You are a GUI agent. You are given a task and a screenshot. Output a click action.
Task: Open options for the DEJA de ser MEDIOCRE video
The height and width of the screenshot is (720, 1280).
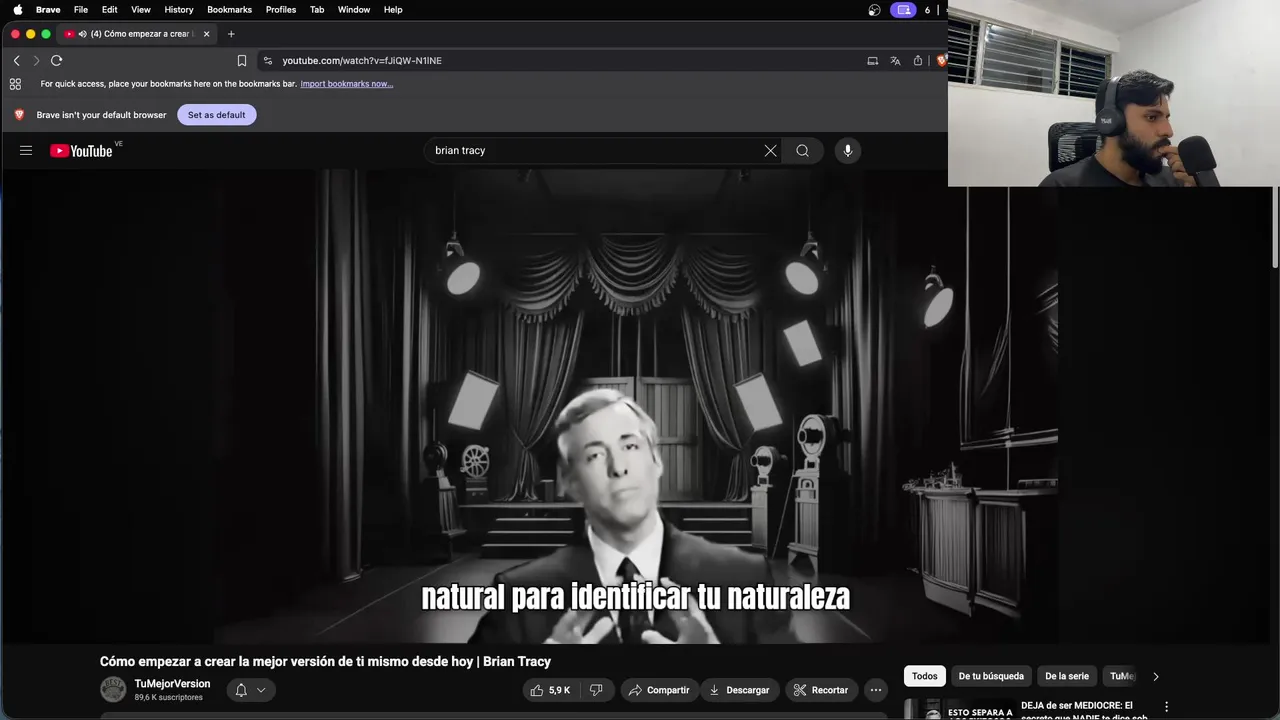pos(1166,707)
